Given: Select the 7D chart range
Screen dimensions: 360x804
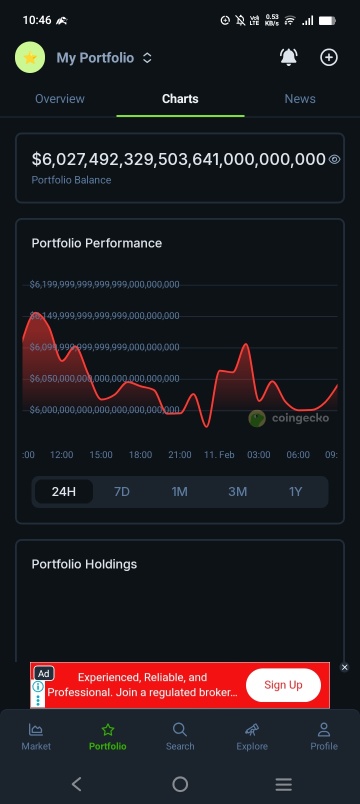Looking at the screenshot, I should pos(122,492).
